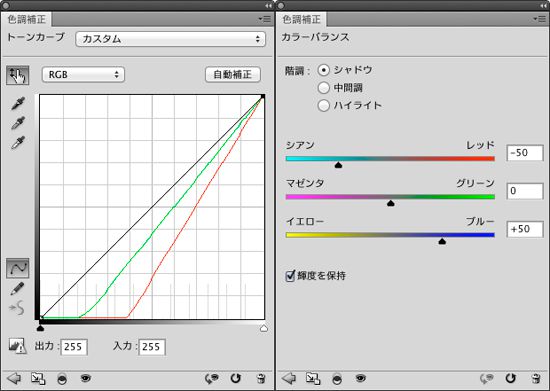The width and height of the screenshot is (550, 391).
Task: Select the ハイライト tone radio button
Action: (323, 105)
